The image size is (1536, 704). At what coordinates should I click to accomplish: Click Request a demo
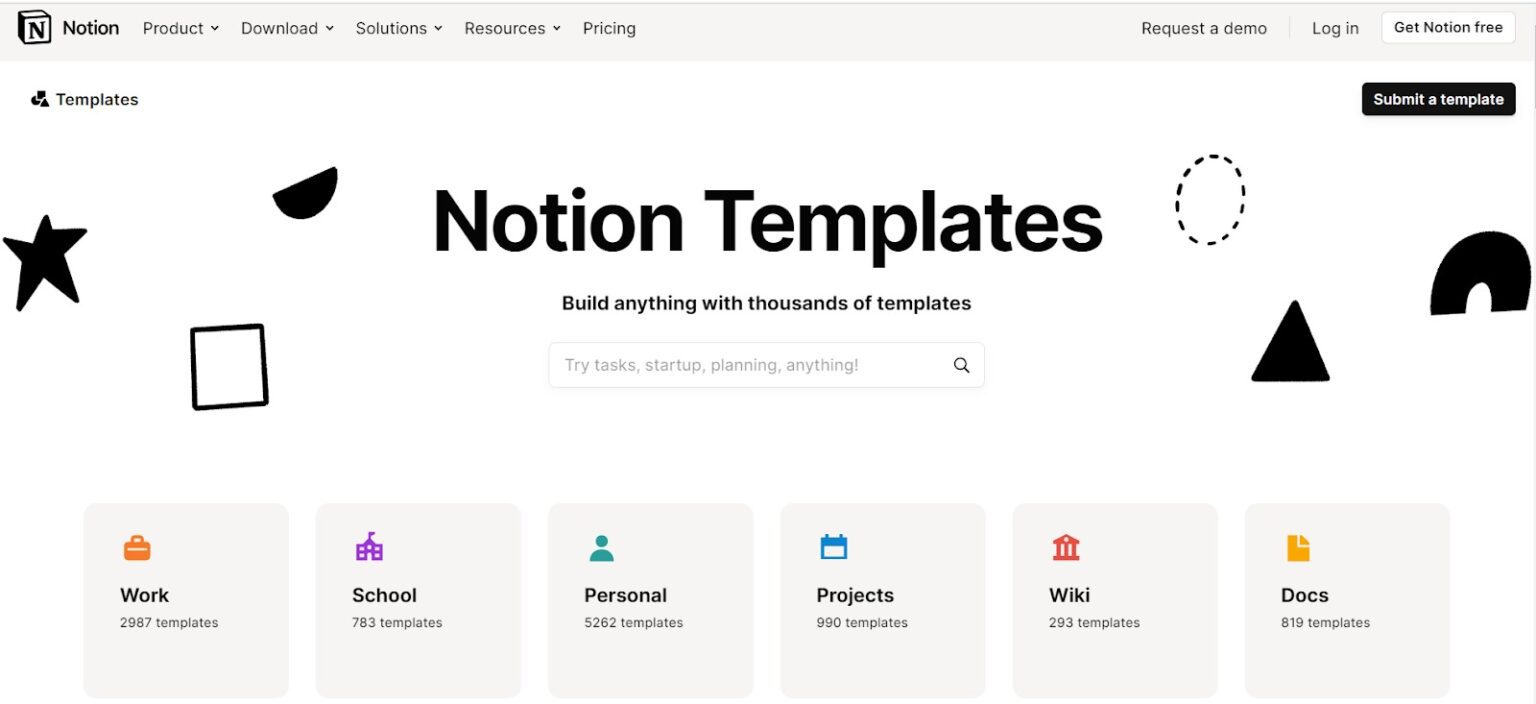1204,28
